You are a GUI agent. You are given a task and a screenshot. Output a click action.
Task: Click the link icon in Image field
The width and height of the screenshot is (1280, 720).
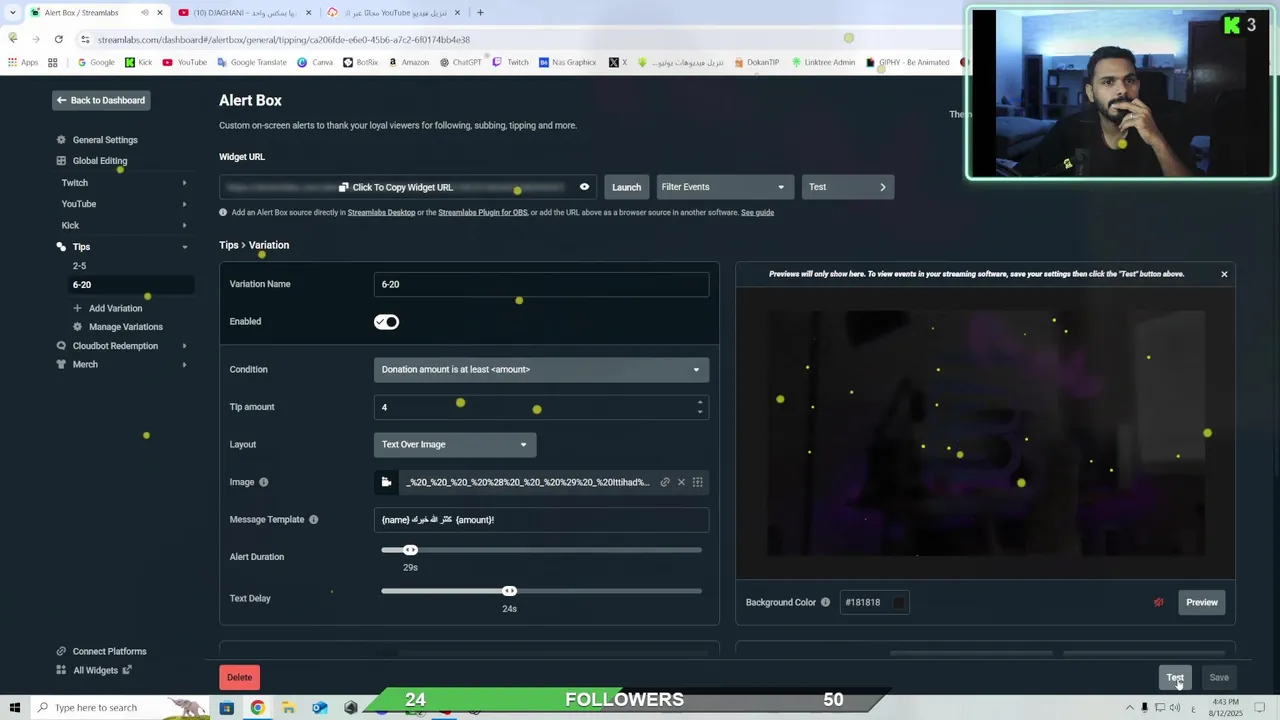pyautogui.click(x=665, y=482)
